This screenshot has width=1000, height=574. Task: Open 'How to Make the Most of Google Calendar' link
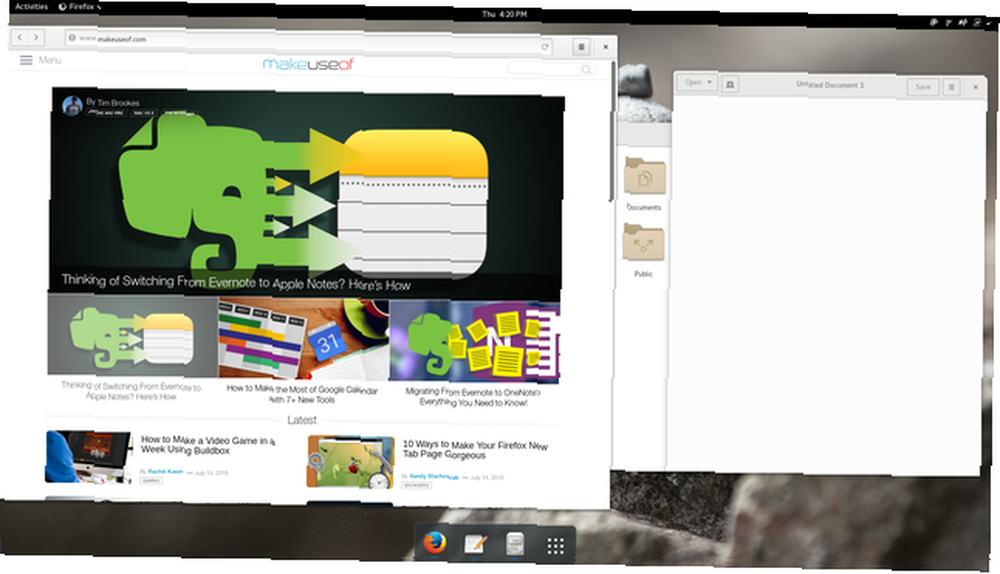click(x=302, y=394)
